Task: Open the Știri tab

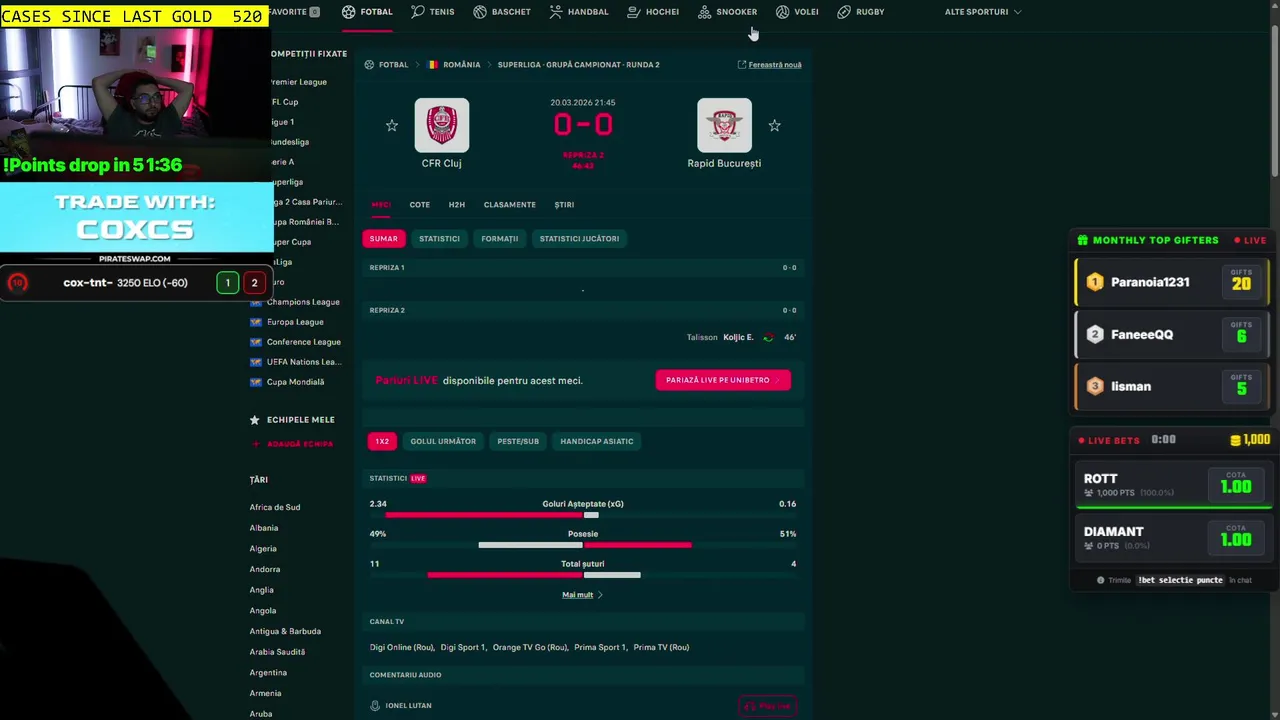Action: [x=564, y=205]
